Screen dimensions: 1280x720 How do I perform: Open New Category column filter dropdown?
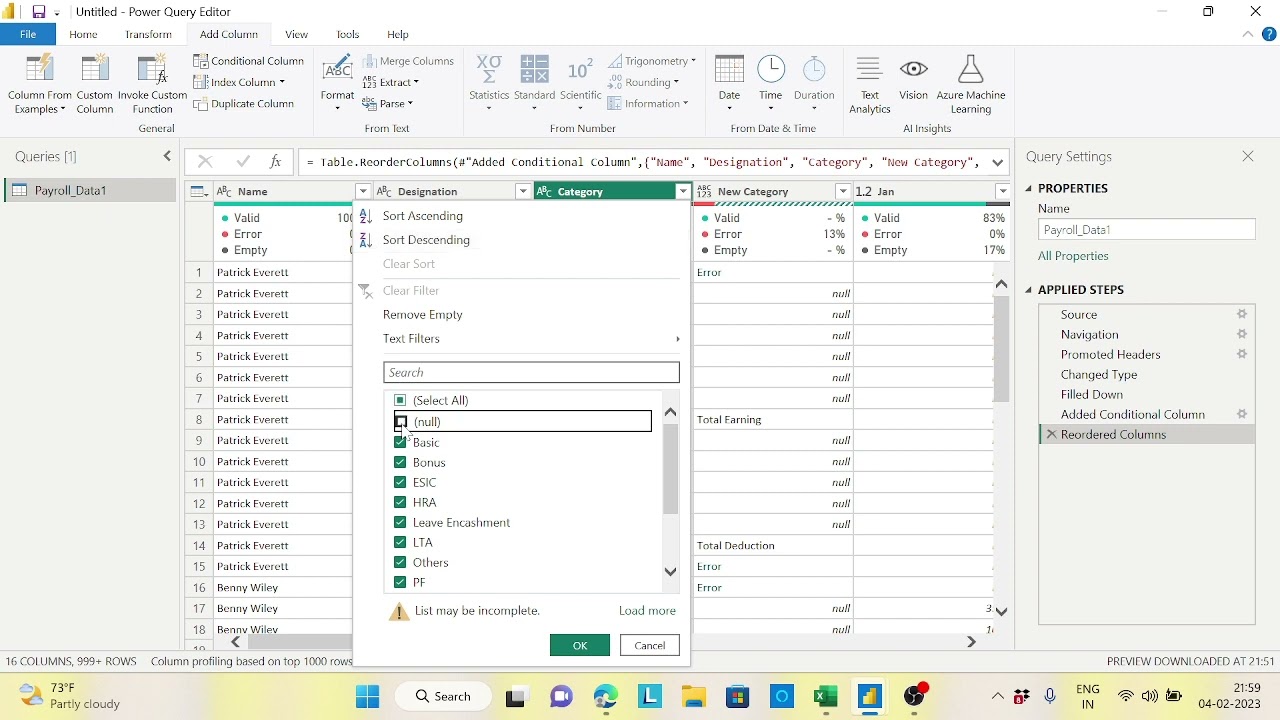click(843, 191)
